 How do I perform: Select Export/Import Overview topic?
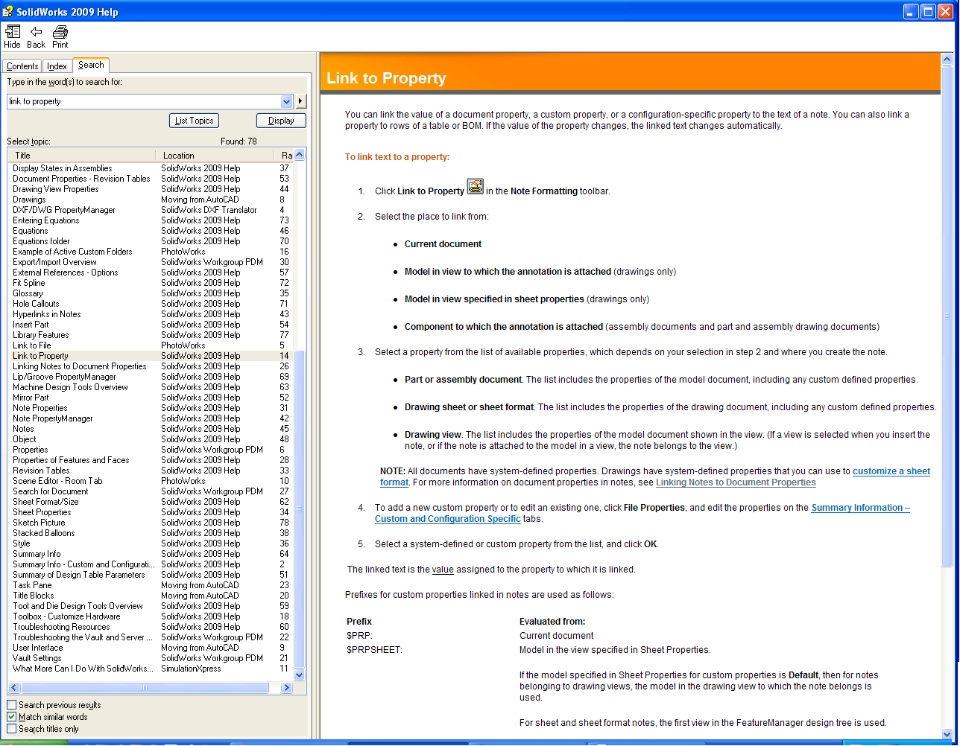click(x=54, y=262)
